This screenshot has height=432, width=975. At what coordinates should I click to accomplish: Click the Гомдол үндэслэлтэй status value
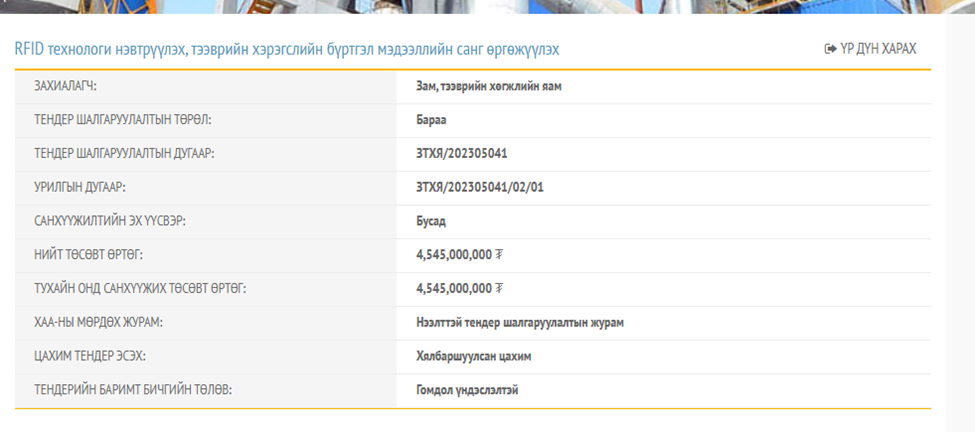467,390
